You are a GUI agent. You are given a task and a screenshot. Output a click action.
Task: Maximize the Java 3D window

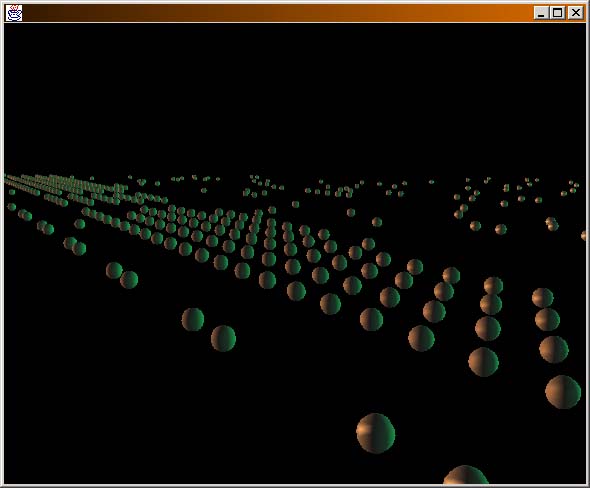[x=558, y=13]
